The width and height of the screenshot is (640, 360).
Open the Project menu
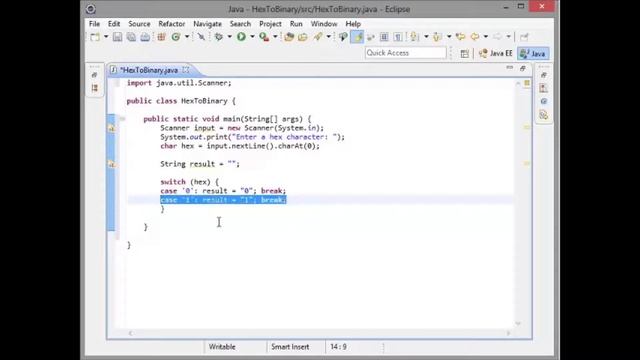(x=270, y=24)
